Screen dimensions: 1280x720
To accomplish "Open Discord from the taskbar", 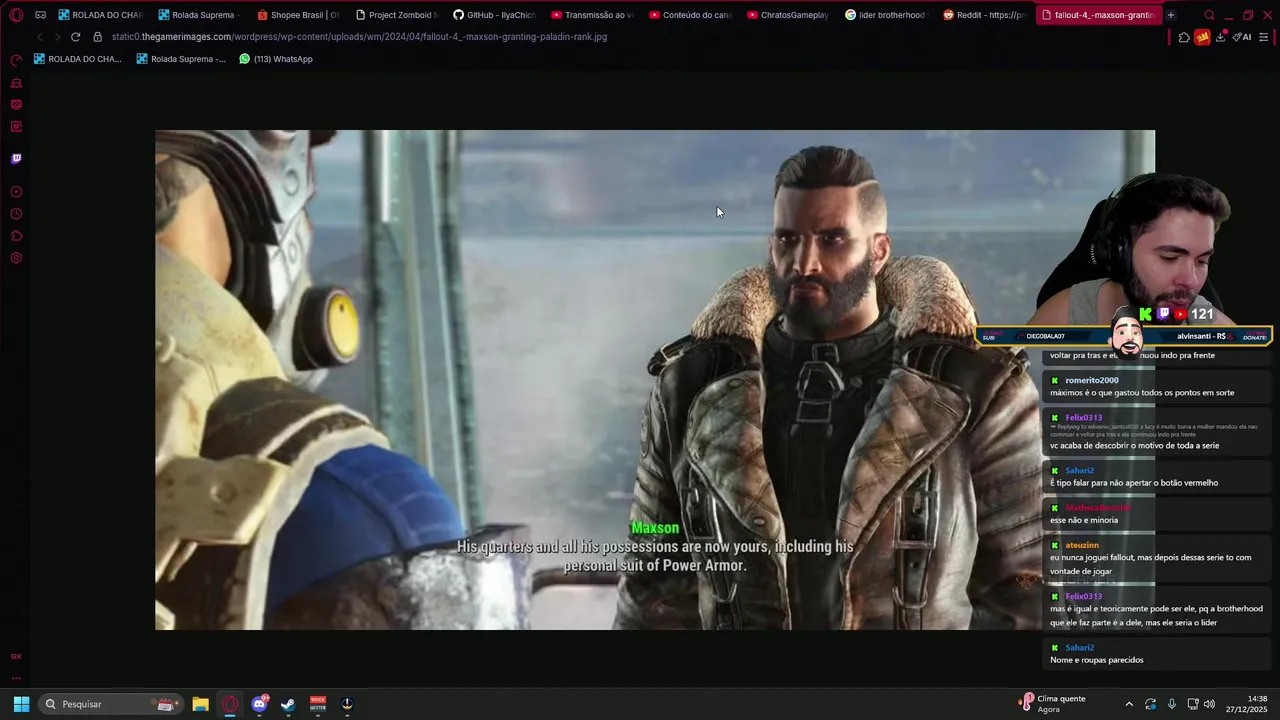I will click(x=260, y=704).
